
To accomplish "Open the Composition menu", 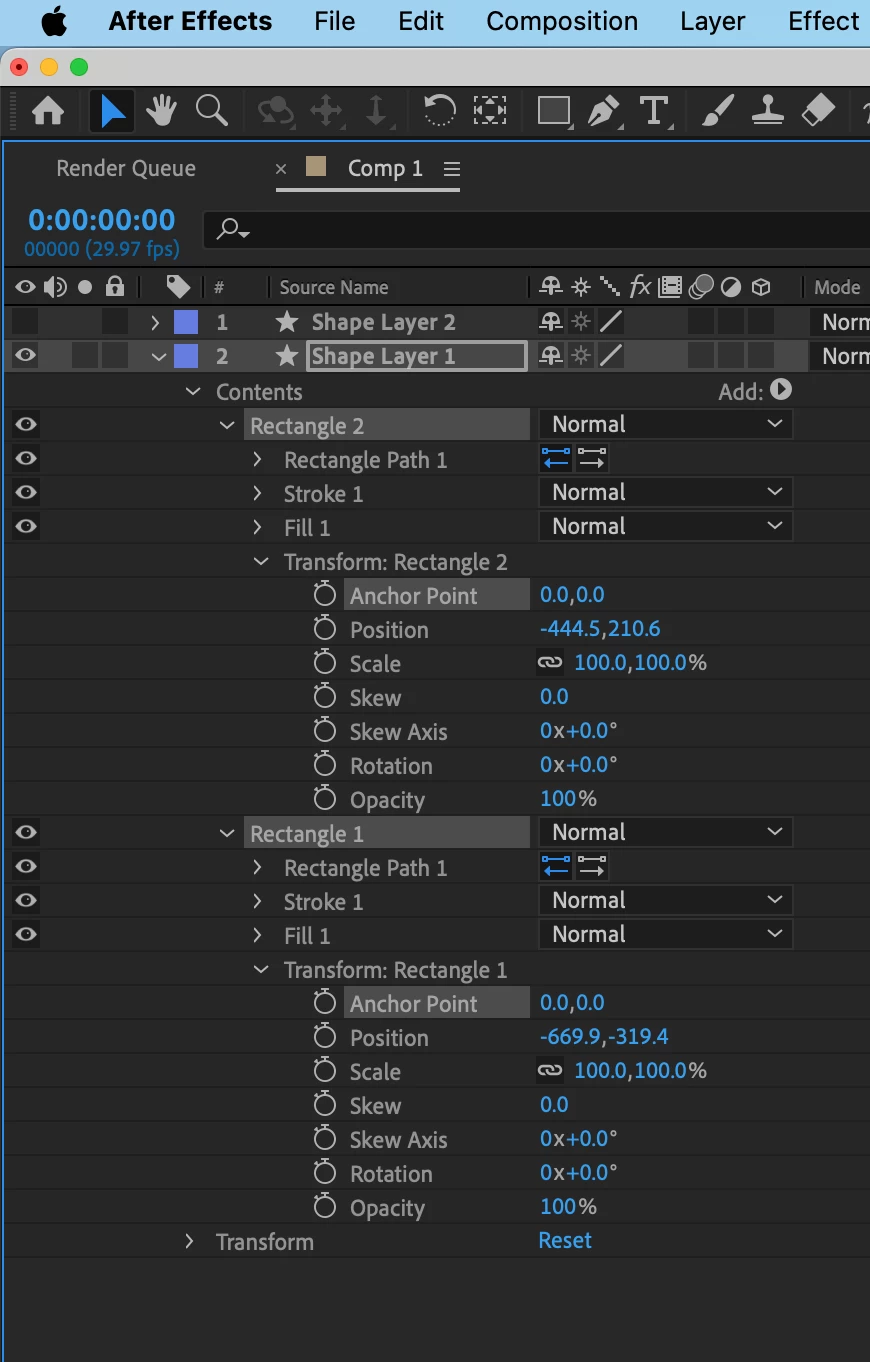I will click(x=562, y=21).
